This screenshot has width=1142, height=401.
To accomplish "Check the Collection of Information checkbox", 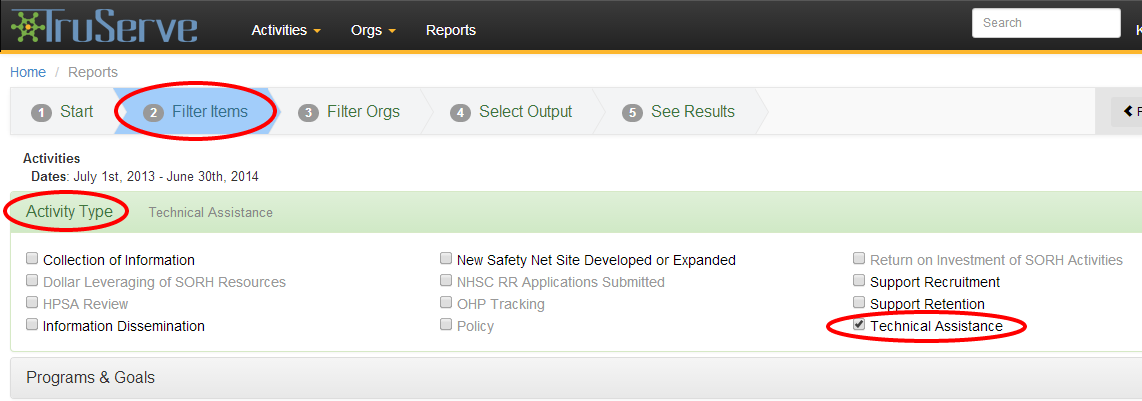I will tap(32, 258).
